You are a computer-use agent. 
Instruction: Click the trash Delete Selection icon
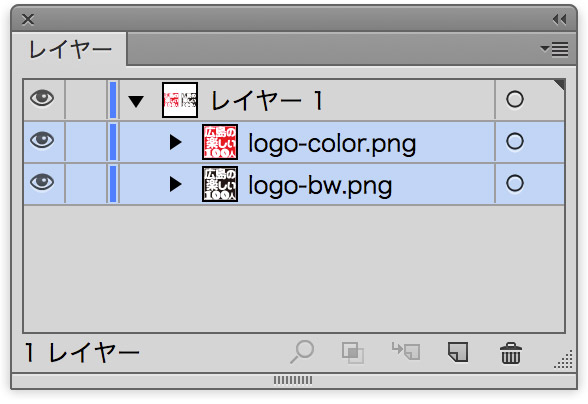511,353
